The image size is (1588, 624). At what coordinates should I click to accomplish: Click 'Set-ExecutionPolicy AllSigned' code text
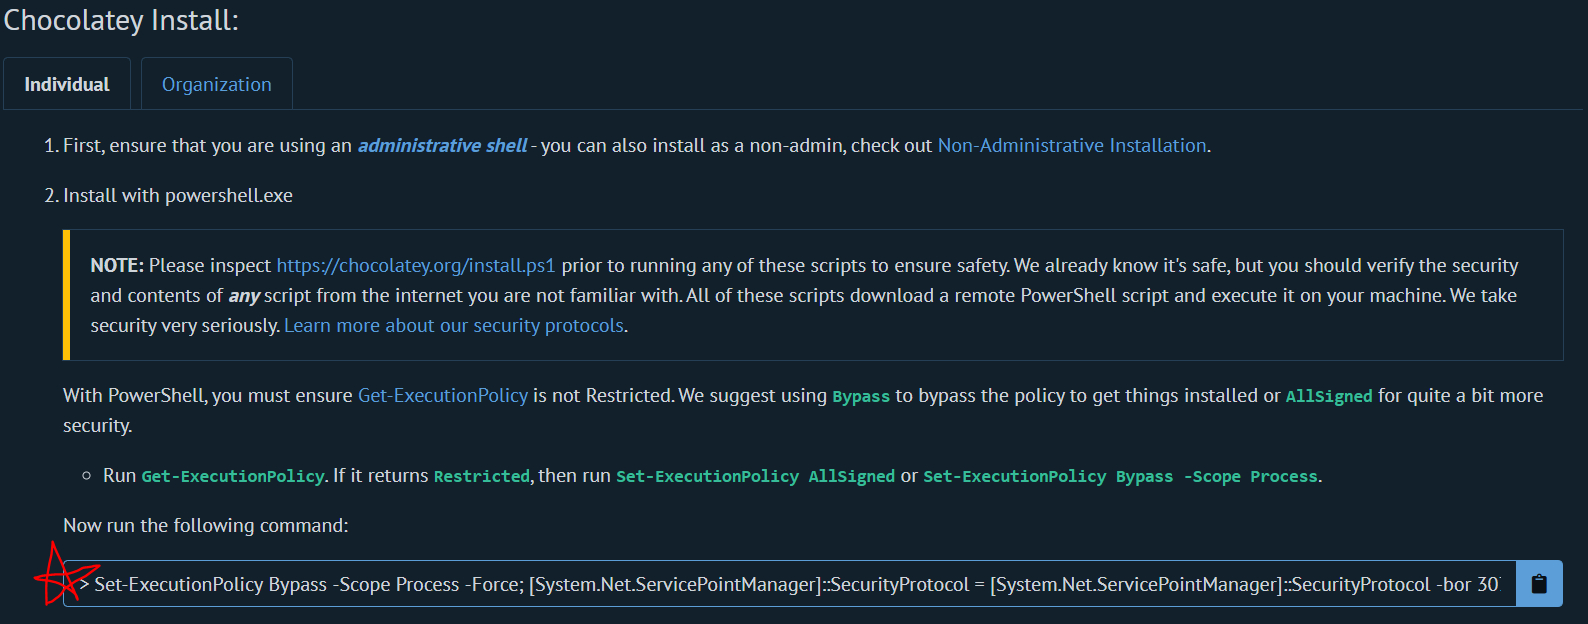coord(755,477)
